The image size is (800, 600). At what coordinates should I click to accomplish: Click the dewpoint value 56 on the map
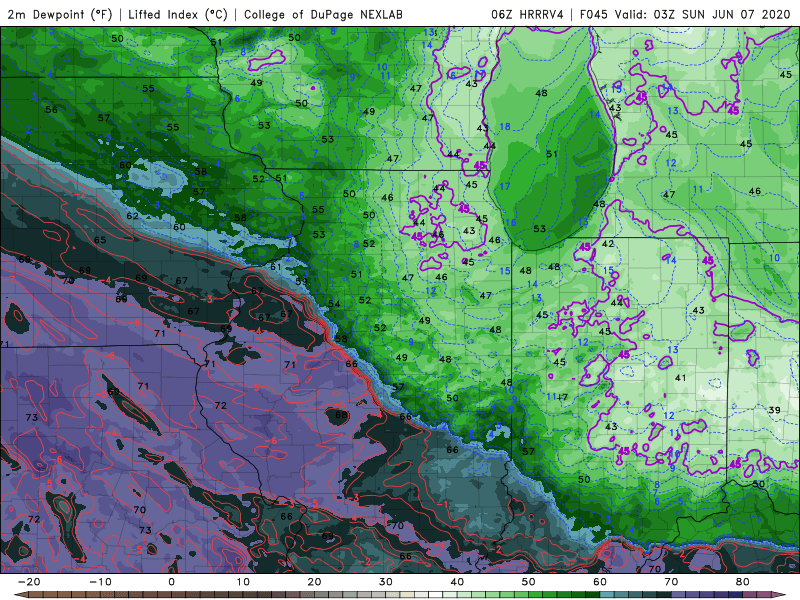(51, 110)
